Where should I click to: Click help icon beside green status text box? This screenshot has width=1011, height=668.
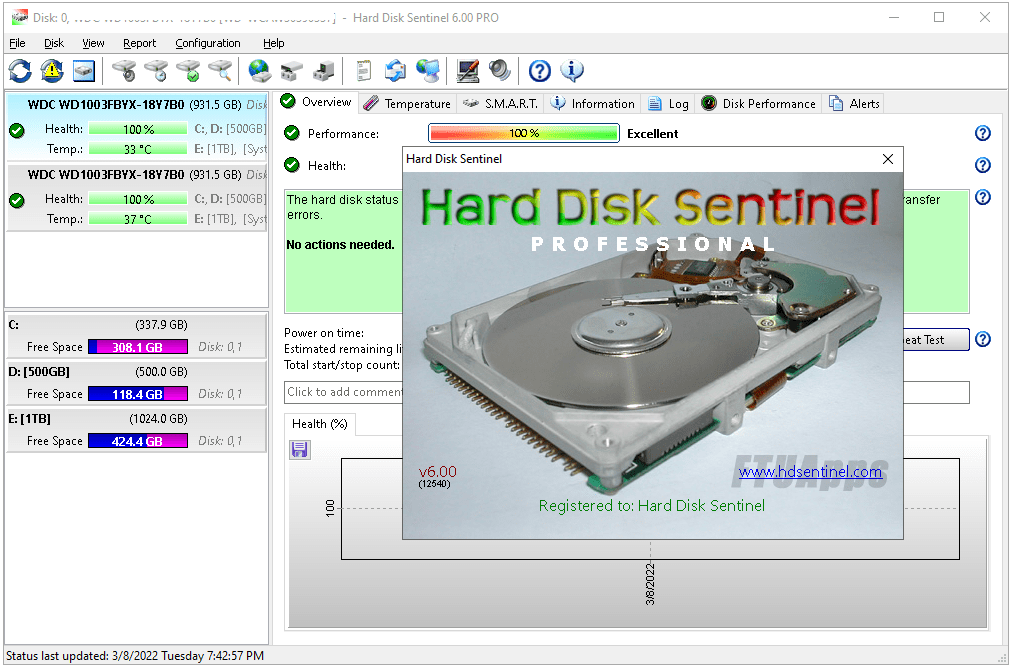coord(983,197)
